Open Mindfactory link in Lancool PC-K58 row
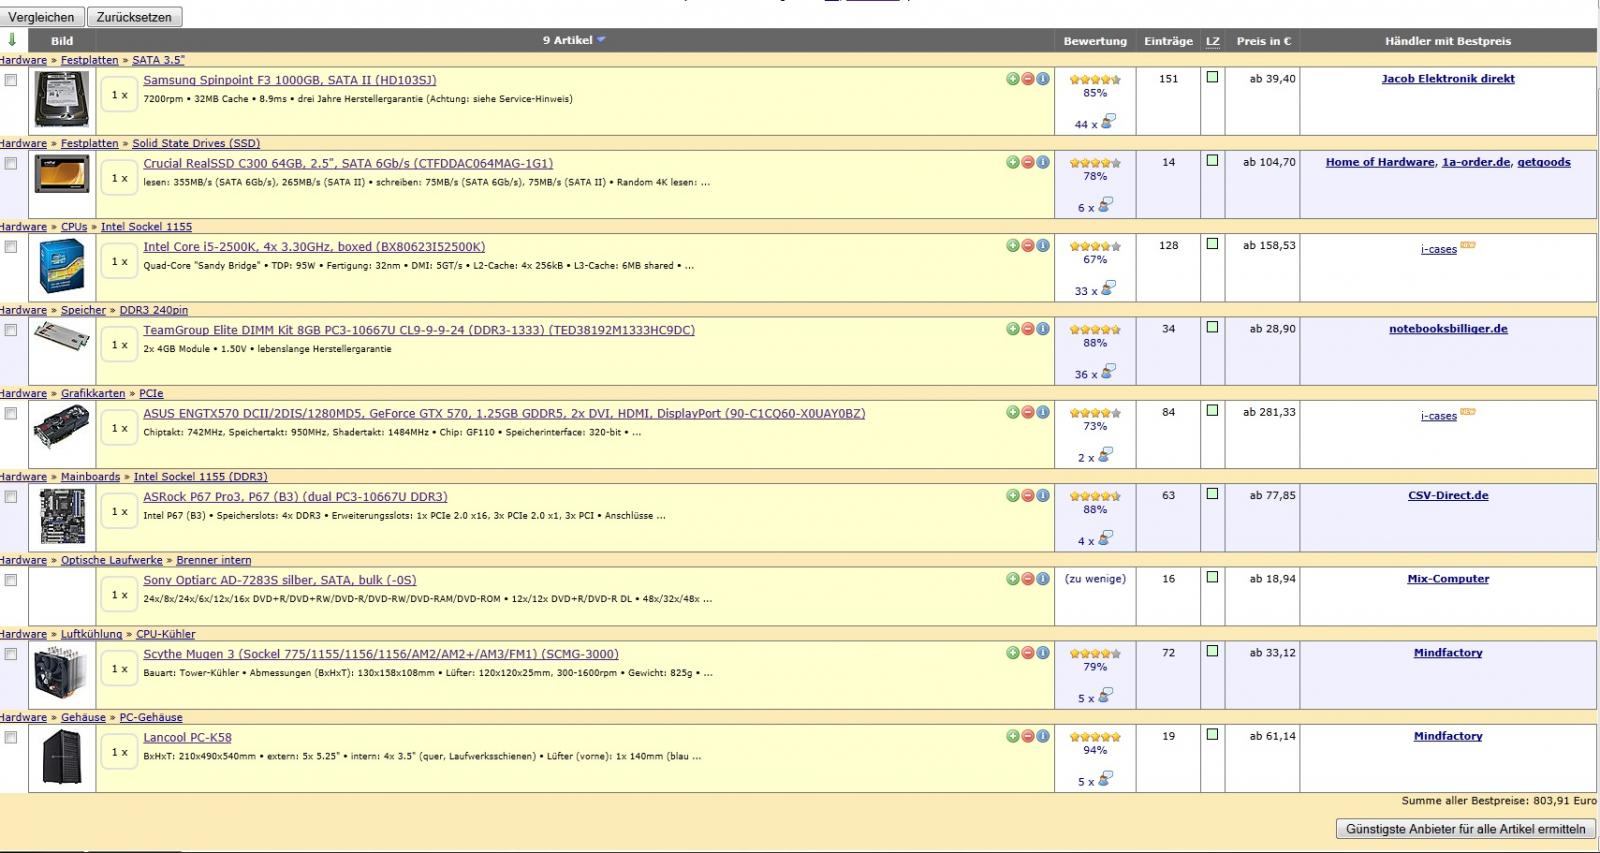1600x853 pixels. [x=1448, y=736]
